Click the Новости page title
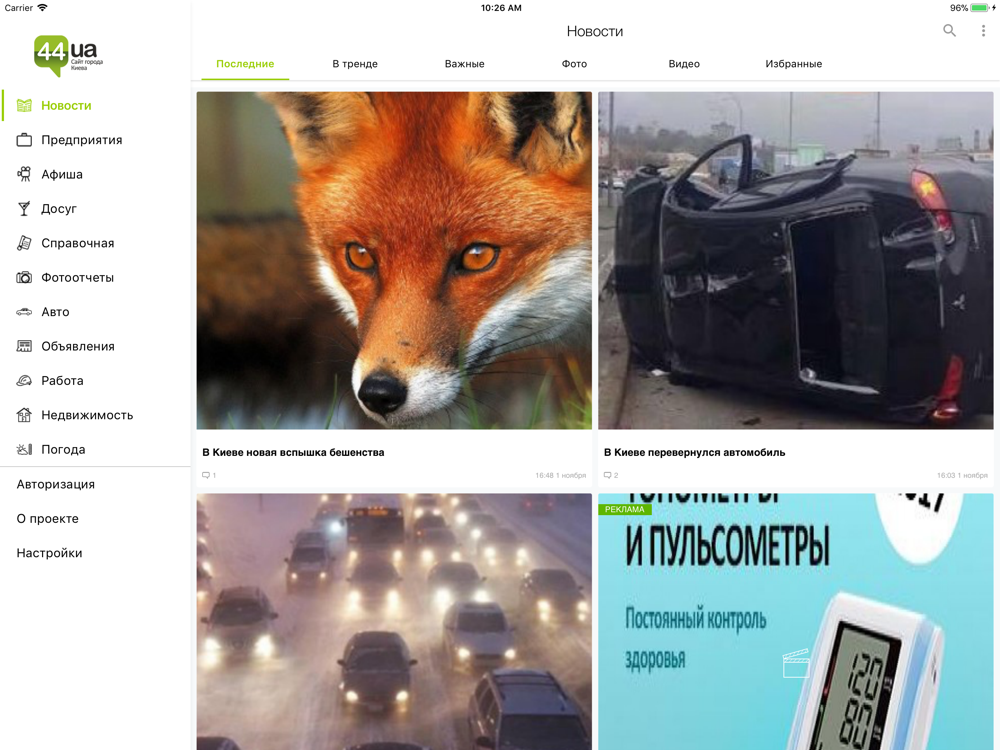Image resolution: width=1000 pixels, height=750 pixels. [594, 31]
